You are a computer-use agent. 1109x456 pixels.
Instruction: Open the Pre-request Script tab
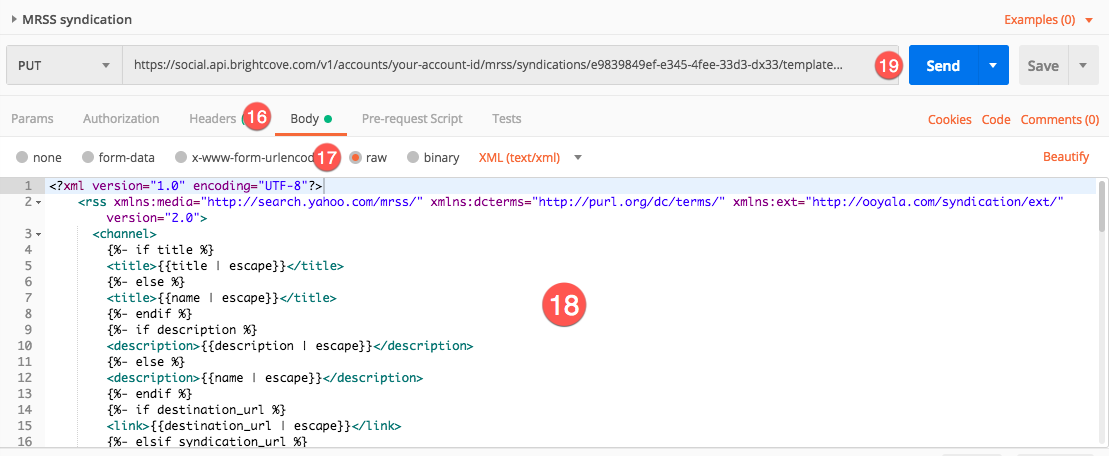coord(412,119)
